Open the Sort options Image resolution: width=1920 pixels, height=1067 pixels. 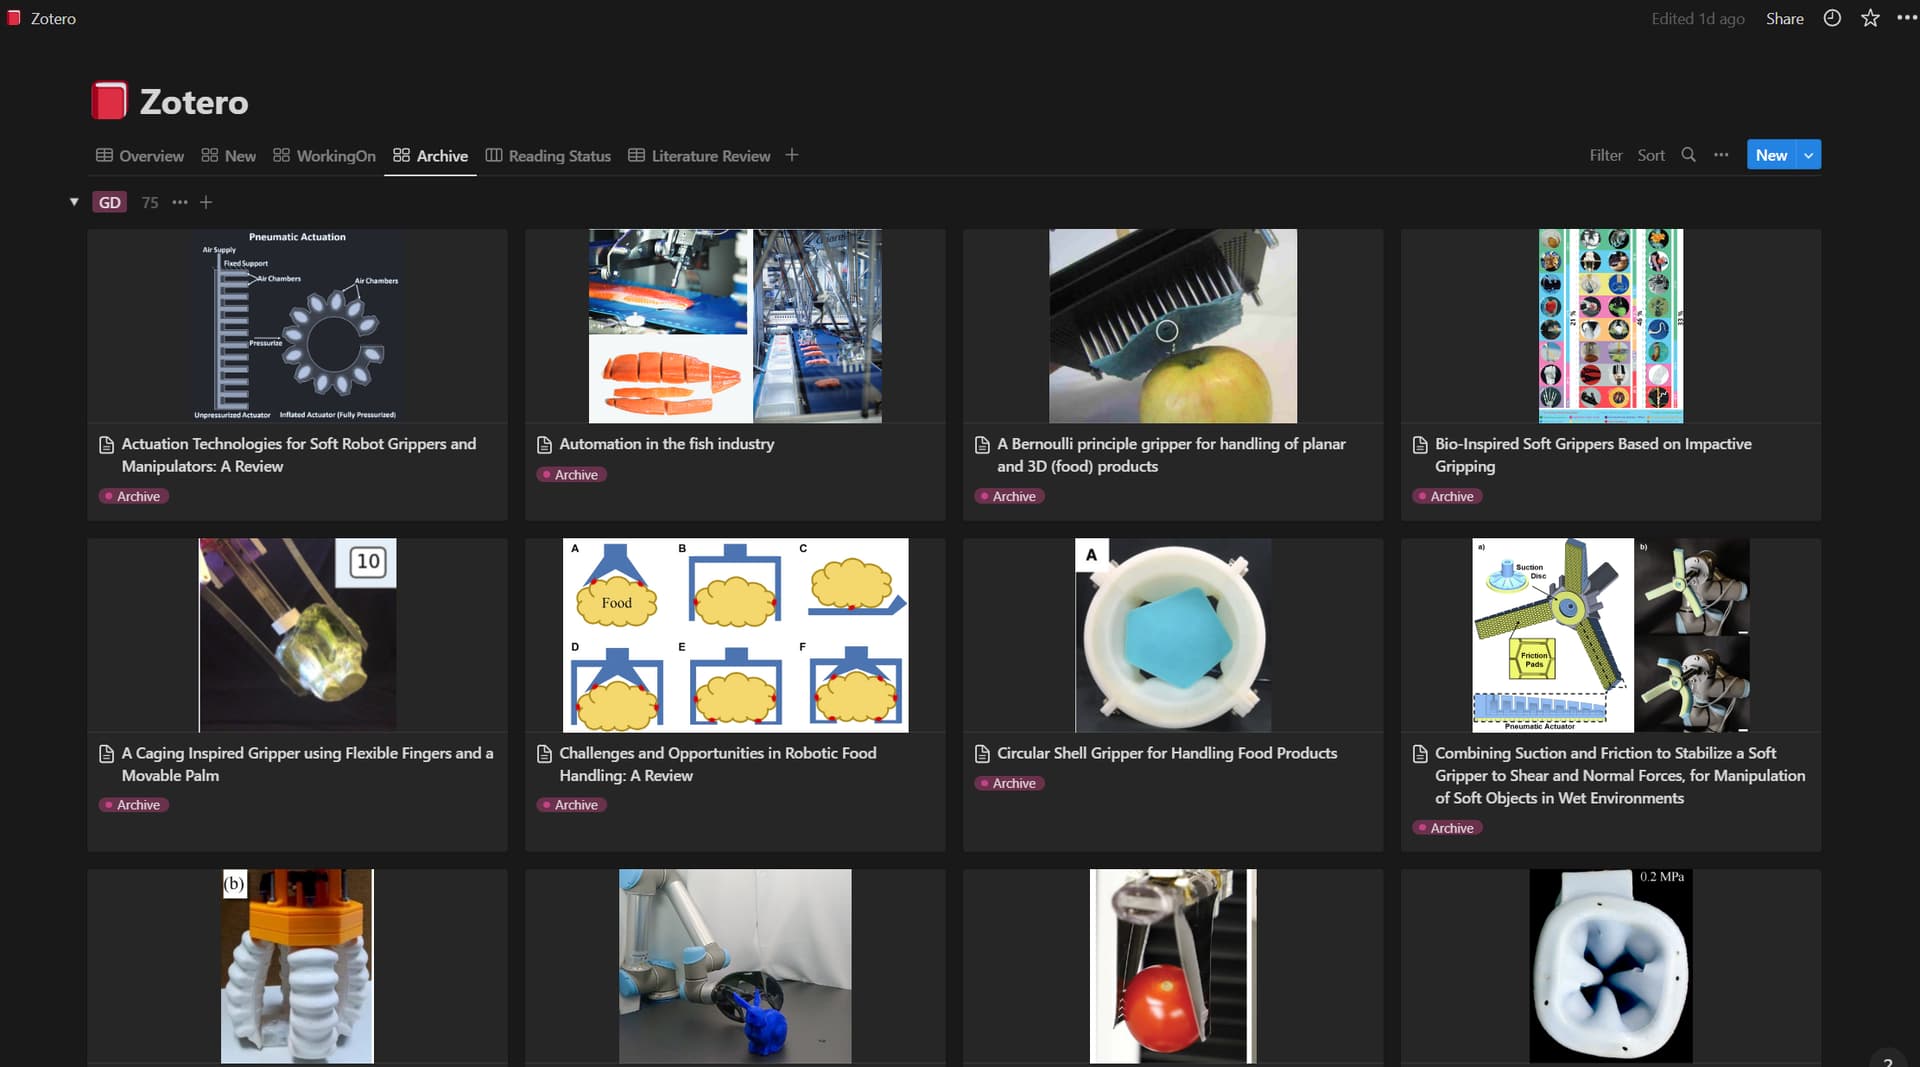[x=1651, y=155]
